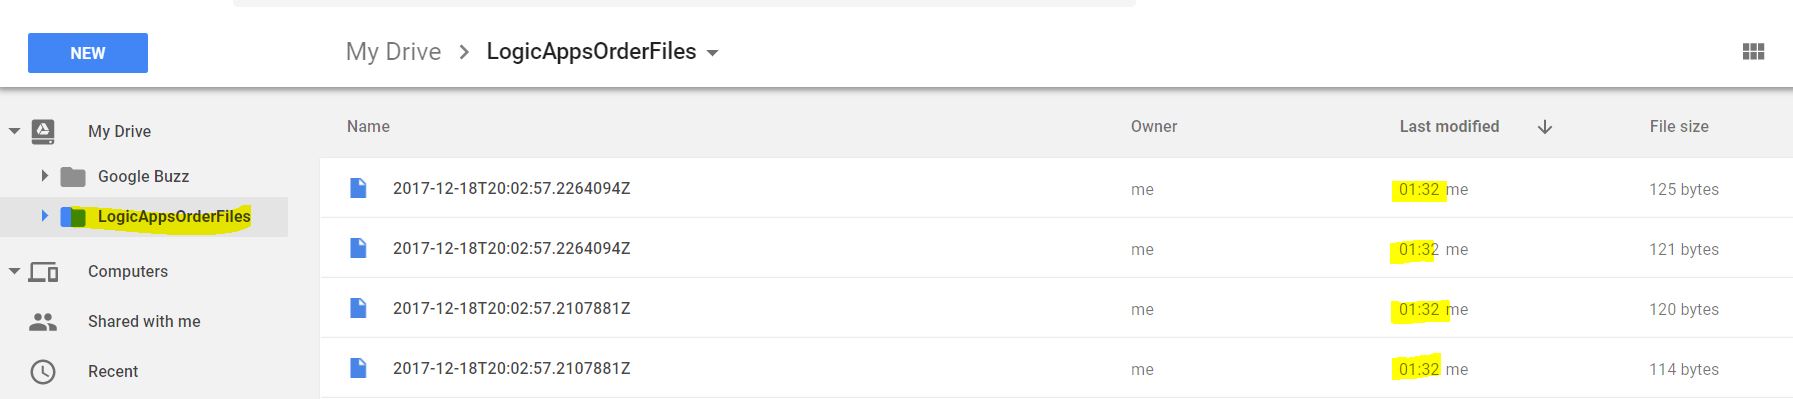Open LogicAppsOrderFiles breadcrumb dropdown menu
This screenshot has width=1793, height=399.
pyautogui.click(x=713, y=53)
